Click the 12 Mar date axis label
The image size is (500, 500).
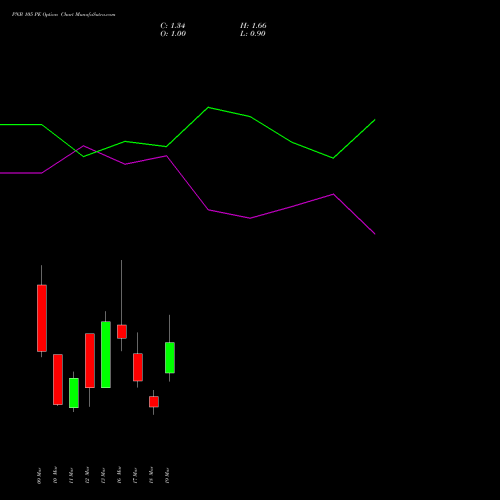pyautogui.click(x=87, y=475)
